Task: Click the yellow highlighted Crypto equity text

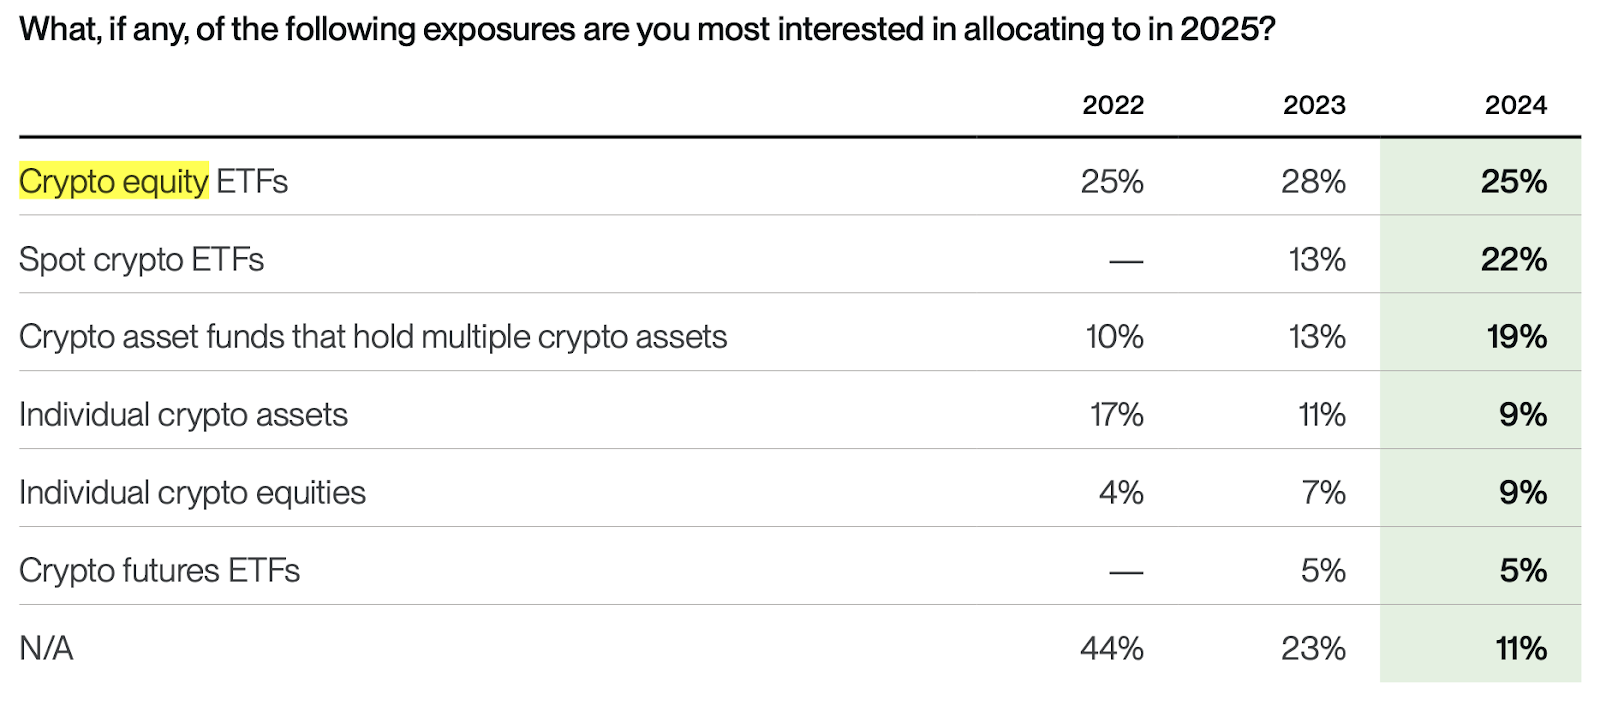Action: (x=114, y=181)
